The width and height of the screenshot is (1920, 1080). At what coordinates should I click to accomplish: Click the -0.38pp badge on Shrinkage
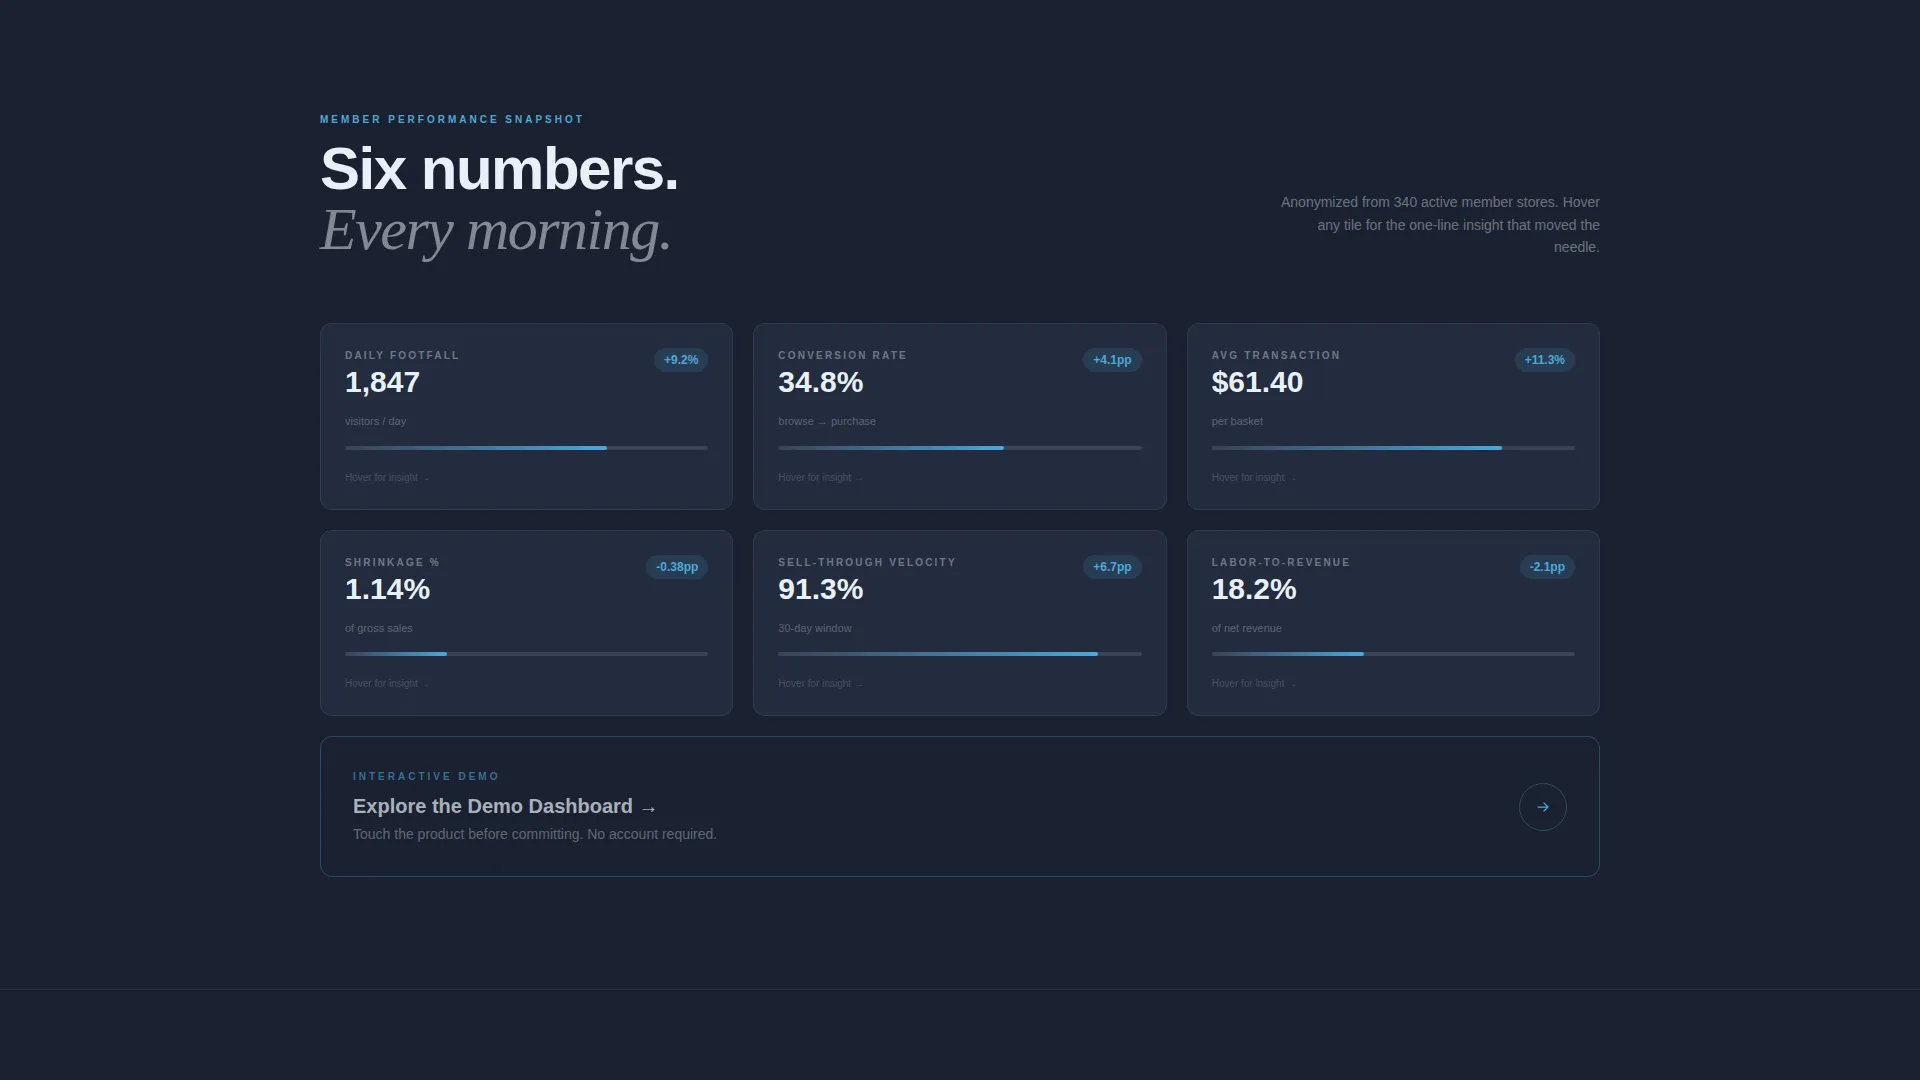pyautogui.click(x=677, y=567)
